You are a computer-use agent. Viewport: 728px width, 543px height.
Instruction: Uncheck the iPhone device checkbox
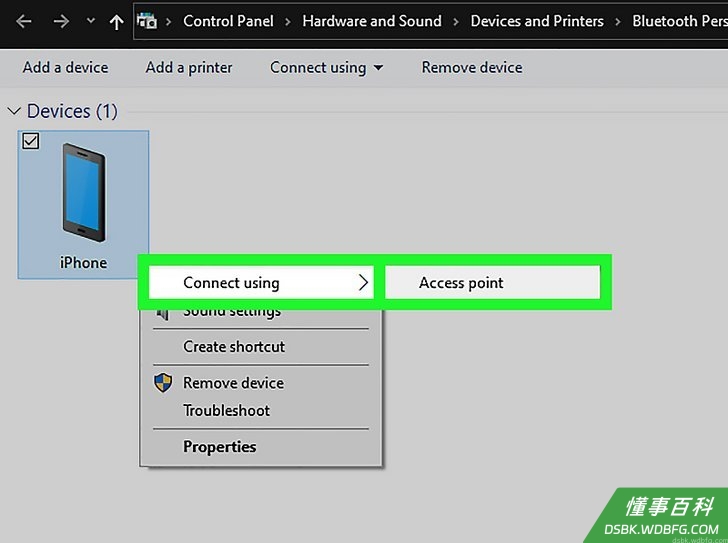pyautogui.click(x=31, y=141)
